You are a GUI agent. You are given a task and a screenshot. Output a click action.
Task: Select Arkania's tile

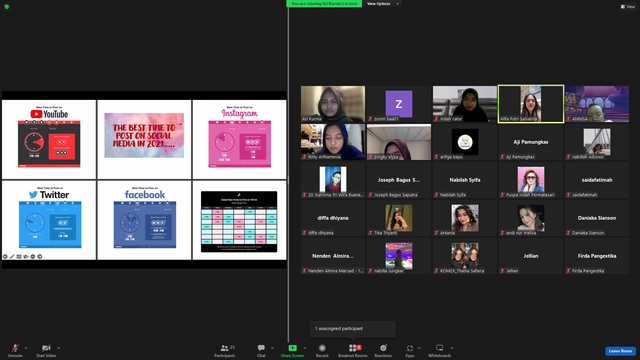click(x=465, y=218)
